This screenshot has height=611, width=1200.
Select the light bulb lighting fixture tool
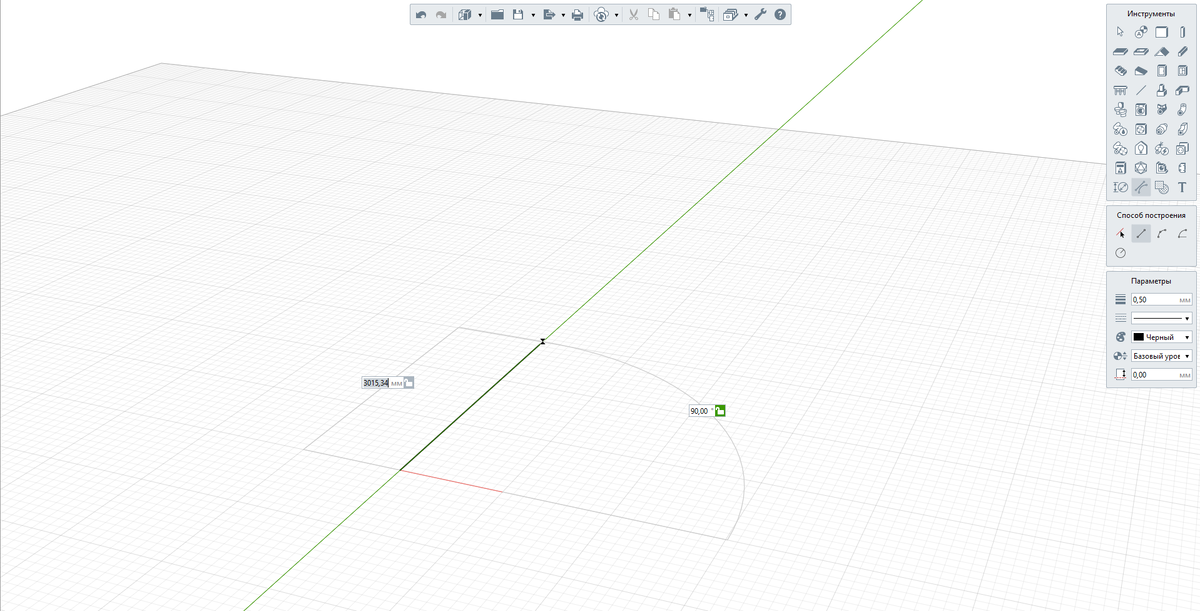point(1141,148)
